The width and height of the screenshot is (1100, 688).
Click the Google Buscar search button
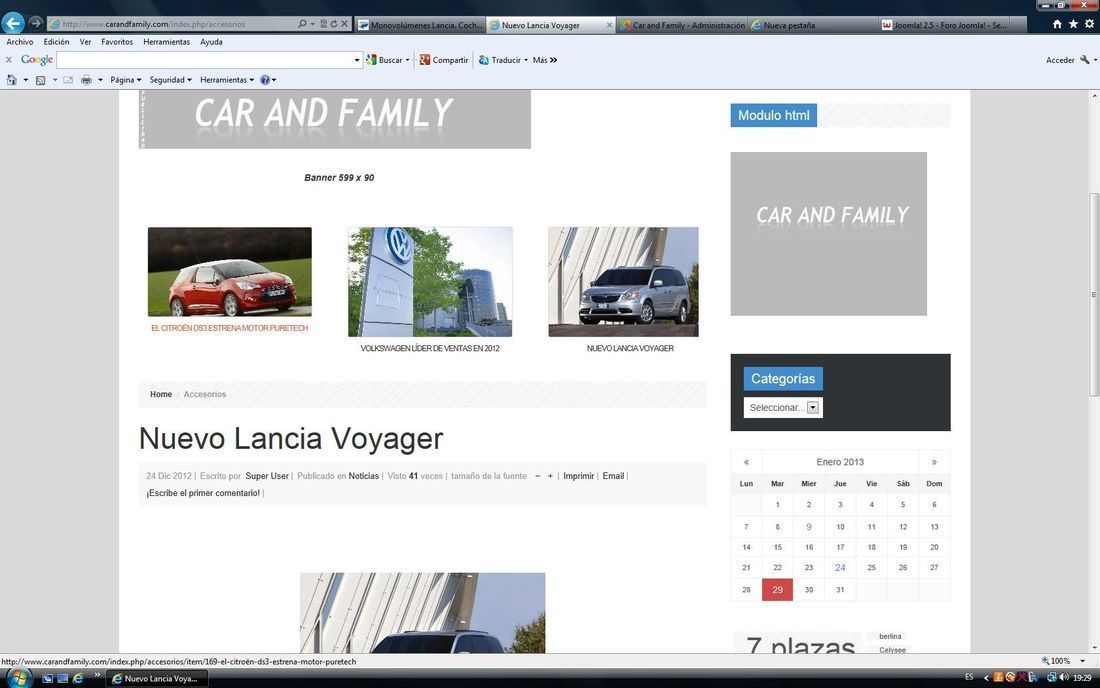click(388, 60)
